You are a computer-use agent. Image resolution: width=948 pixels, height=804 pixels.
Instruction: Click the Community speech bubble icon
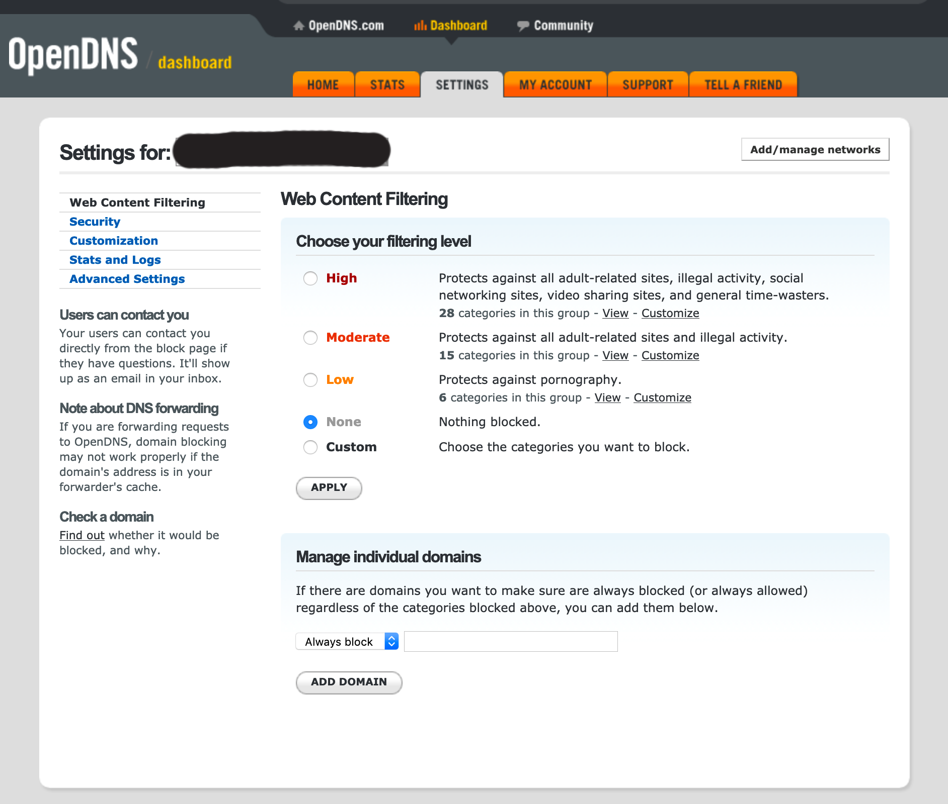(x=523, y=25)
